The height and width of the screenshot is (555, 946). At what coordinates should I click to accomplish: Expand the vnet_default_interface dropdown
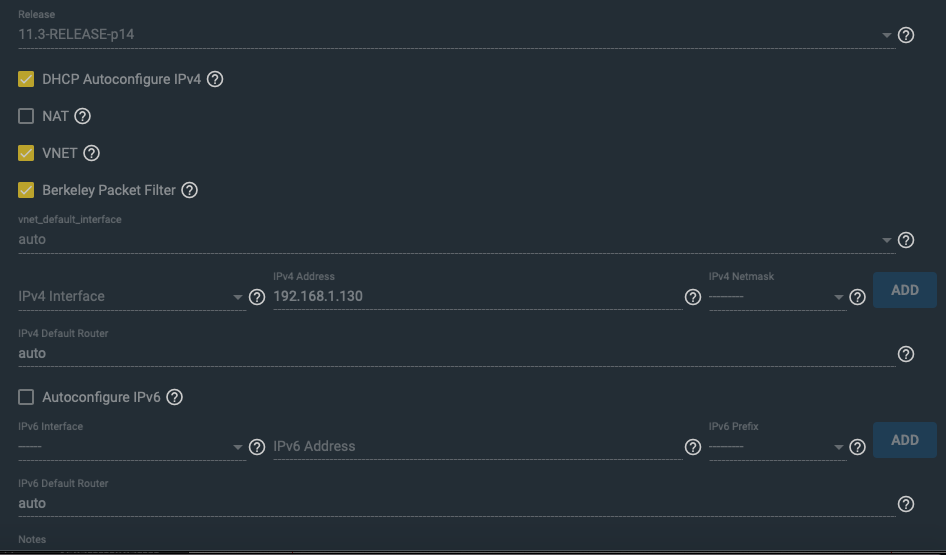click(457, 239)
